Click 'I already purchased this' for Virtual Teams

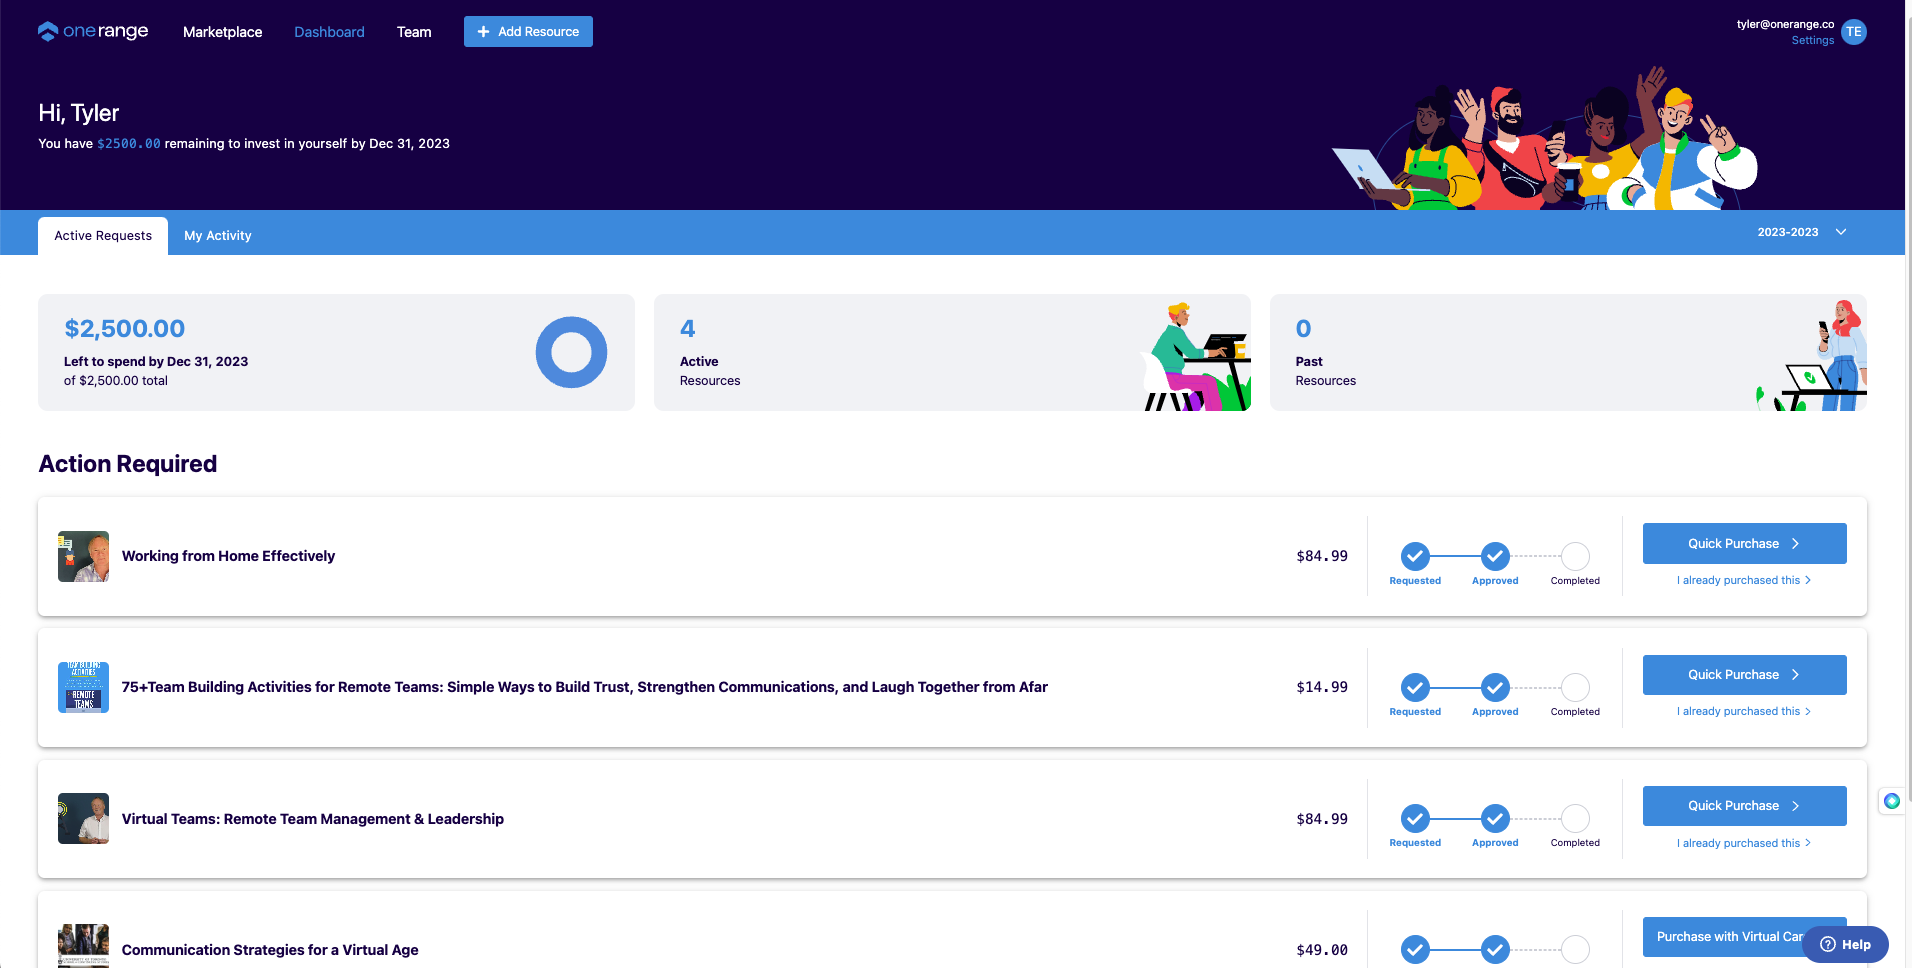pyautogui.click(x=1743, y=843)
